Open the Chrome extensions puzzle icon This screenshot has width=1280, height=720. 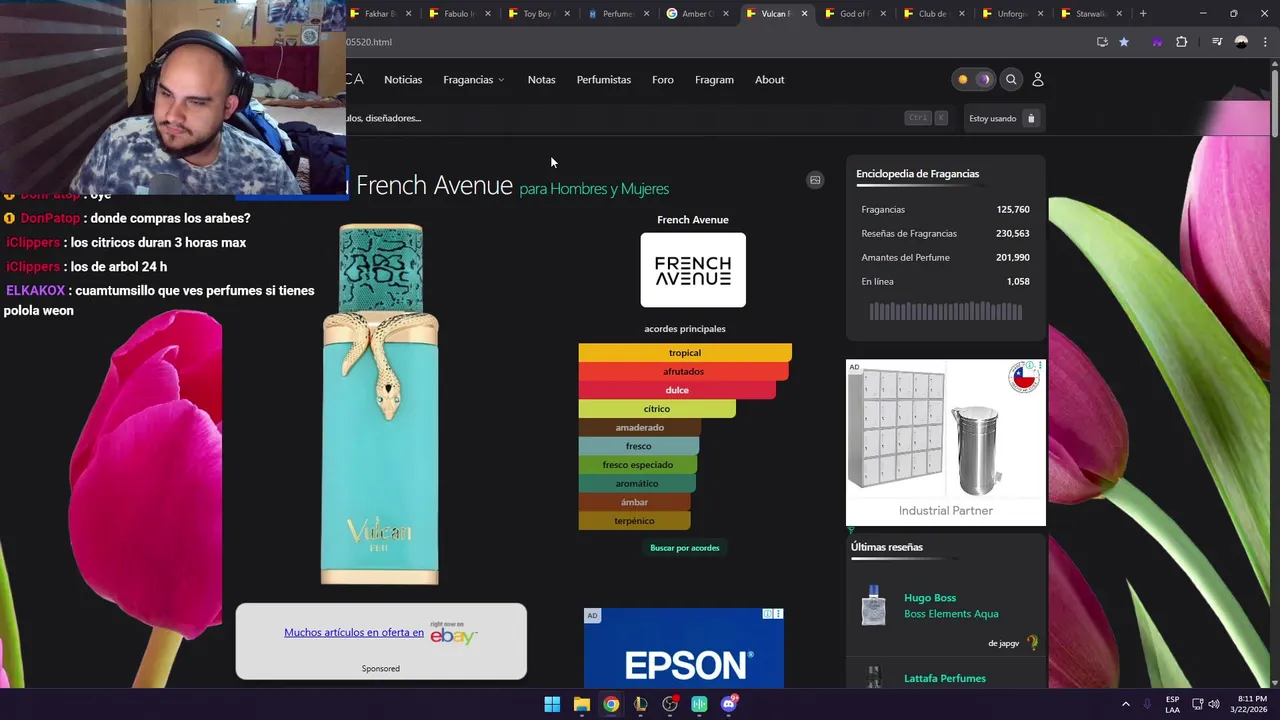click(x=1182, y=42)
